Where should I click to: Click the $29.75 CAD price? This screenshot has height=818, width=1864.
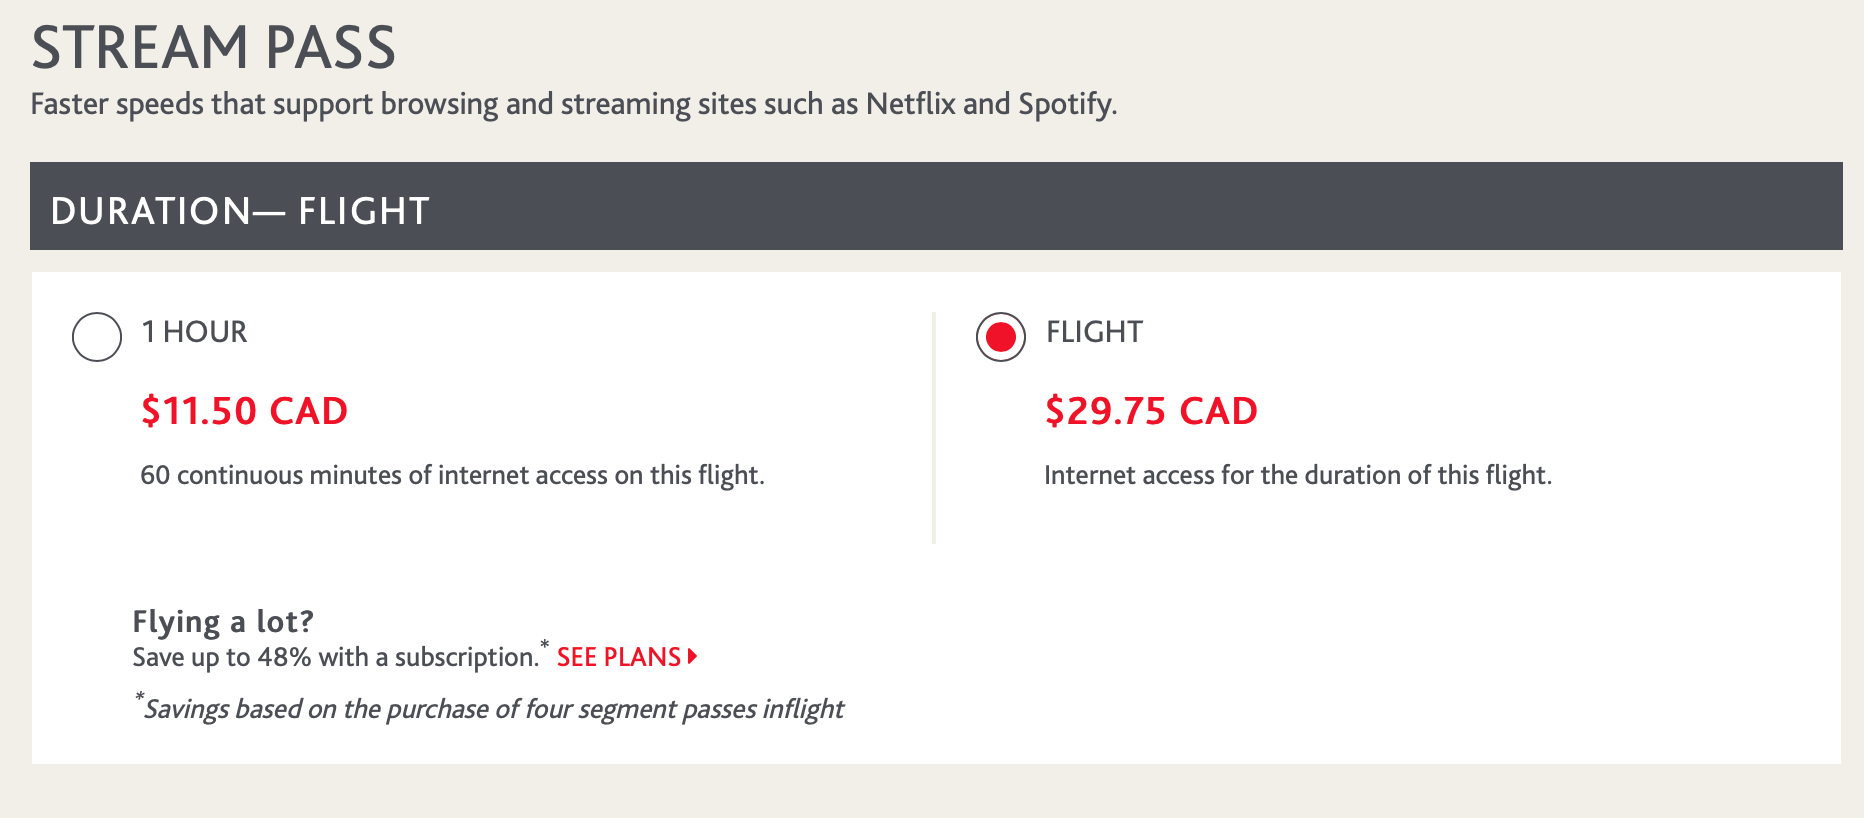pos(1151,411)
